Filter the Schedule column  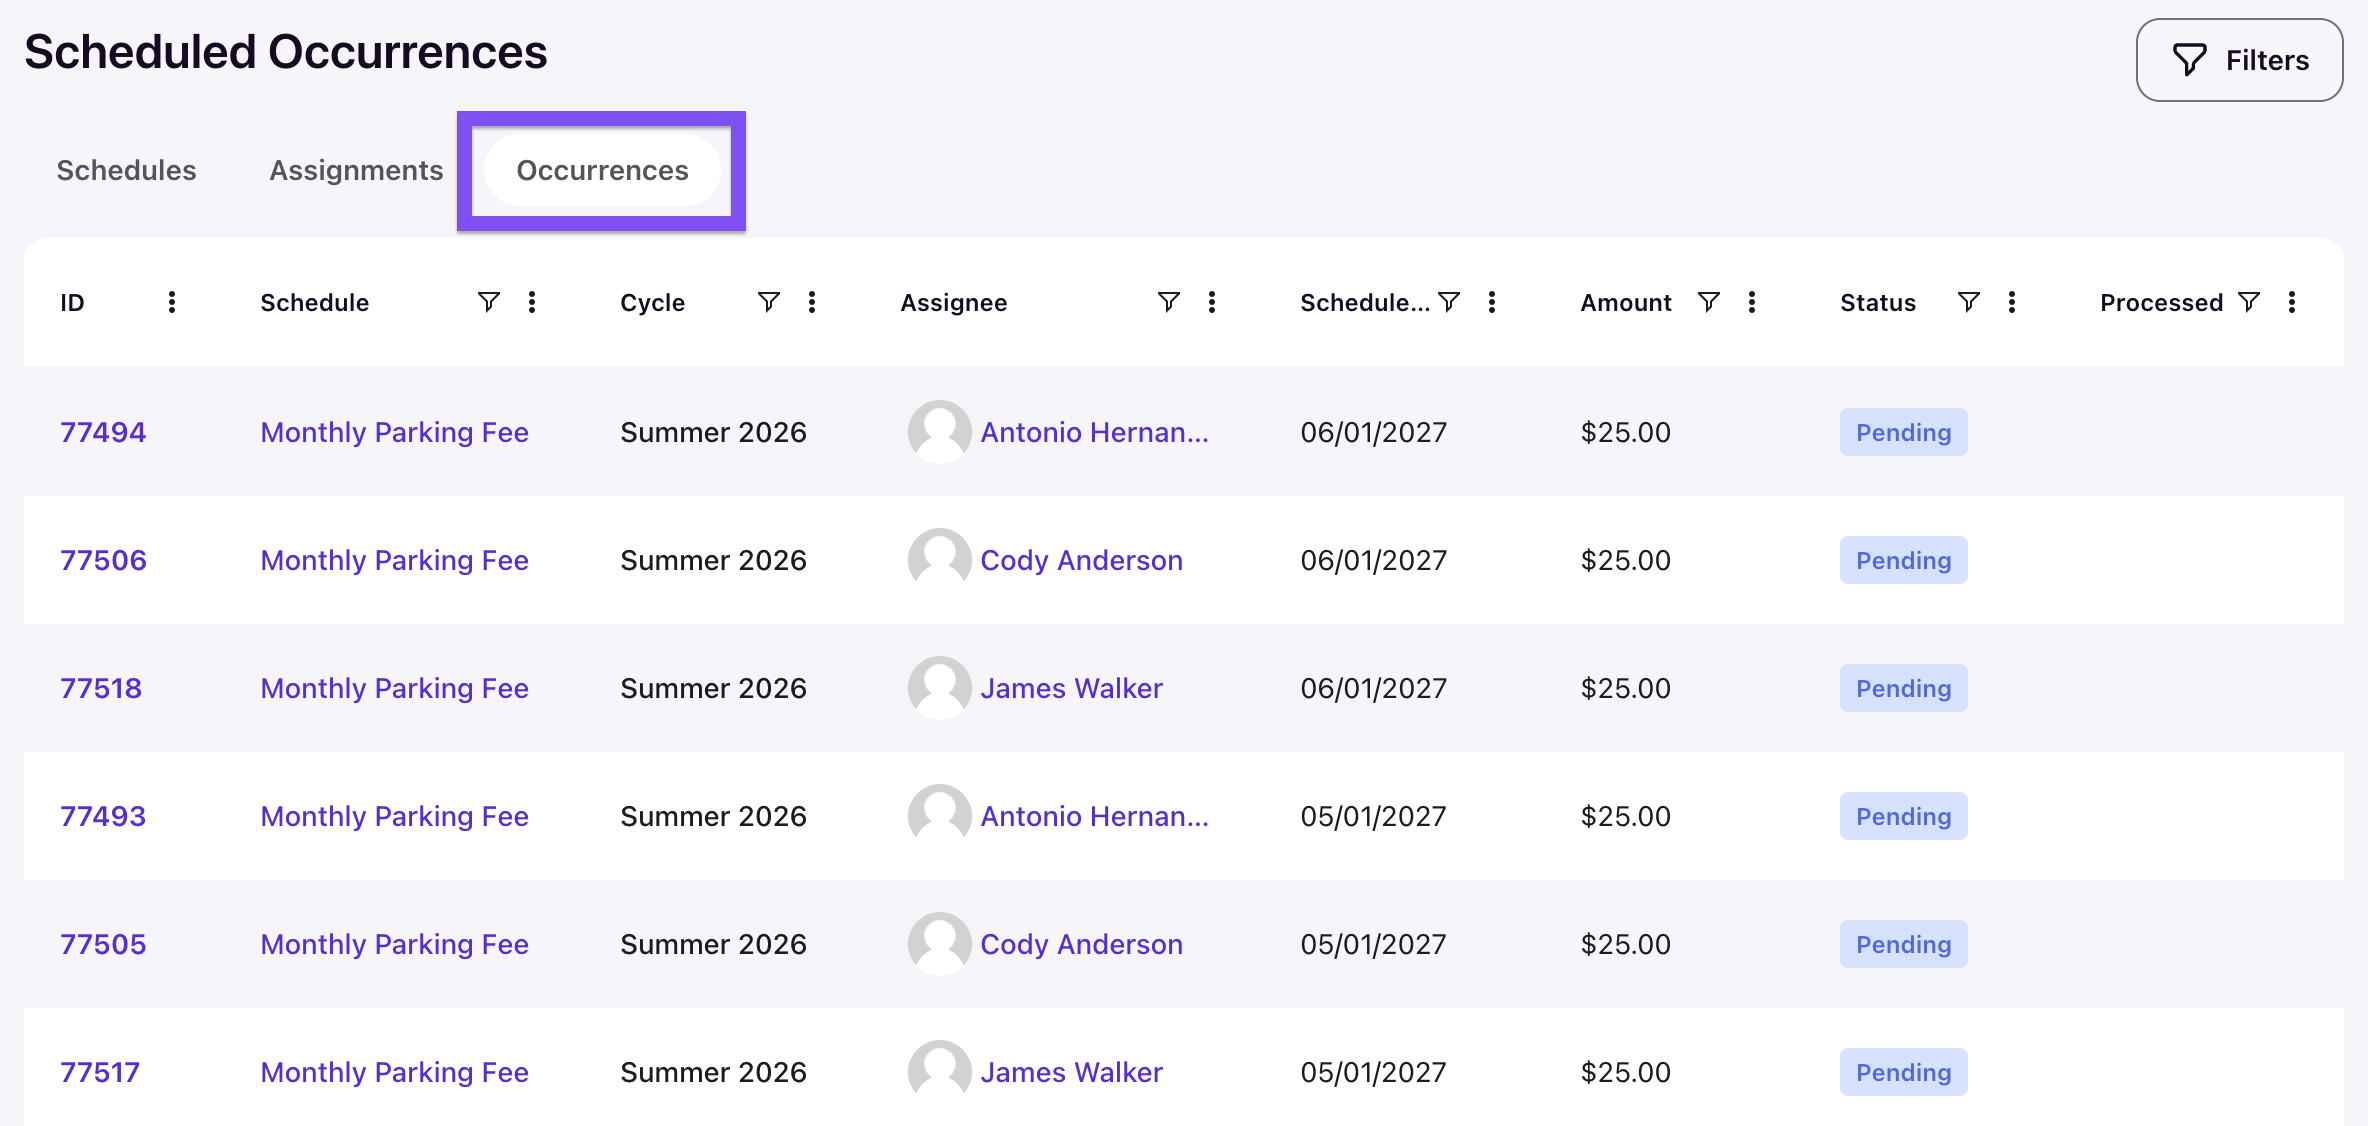pos(488,302)
